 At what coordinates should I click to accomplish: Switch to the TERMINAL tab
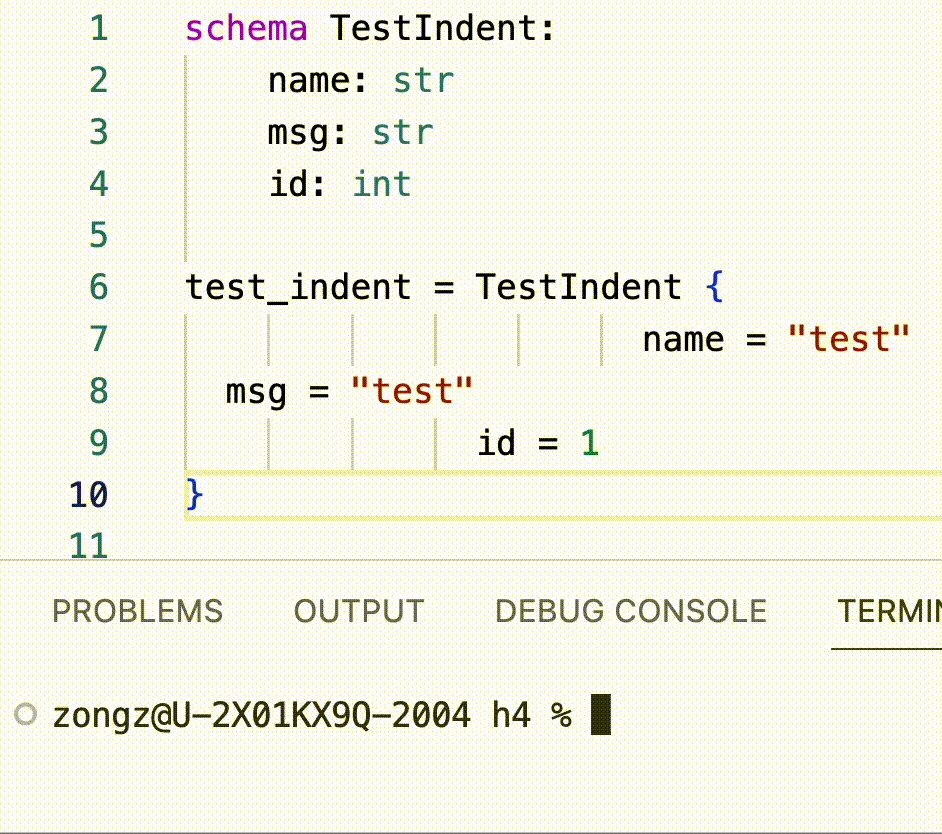(x=889, y=611)
